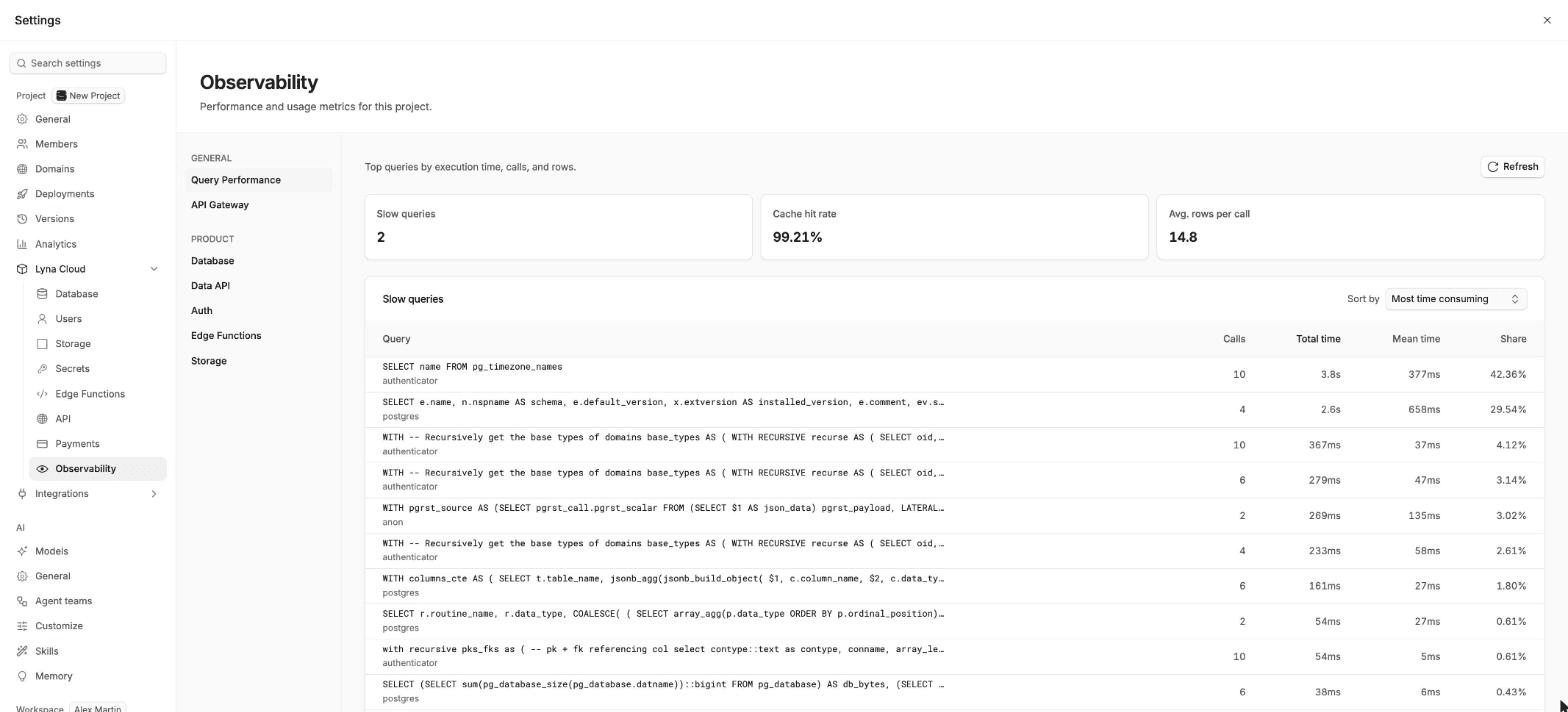Click the Customize sliders icon

coord(22,626)
